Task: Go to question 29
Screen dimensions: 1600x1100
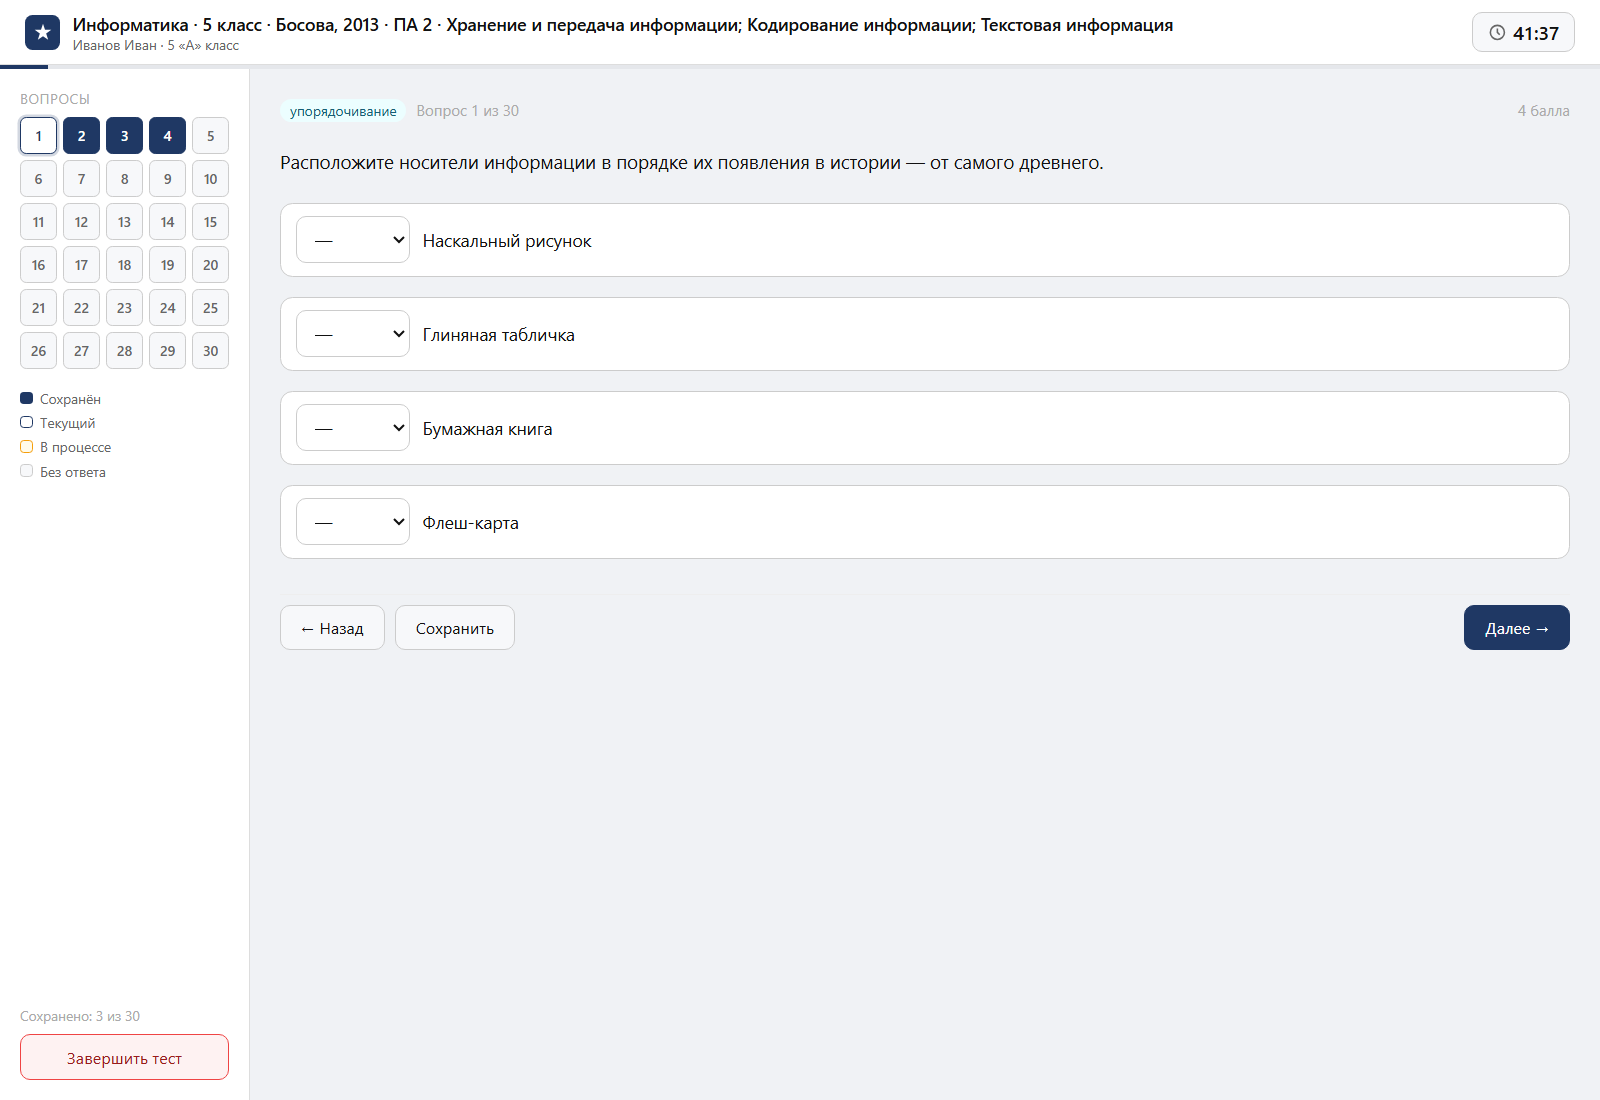Action: click(x=167, y=351)
